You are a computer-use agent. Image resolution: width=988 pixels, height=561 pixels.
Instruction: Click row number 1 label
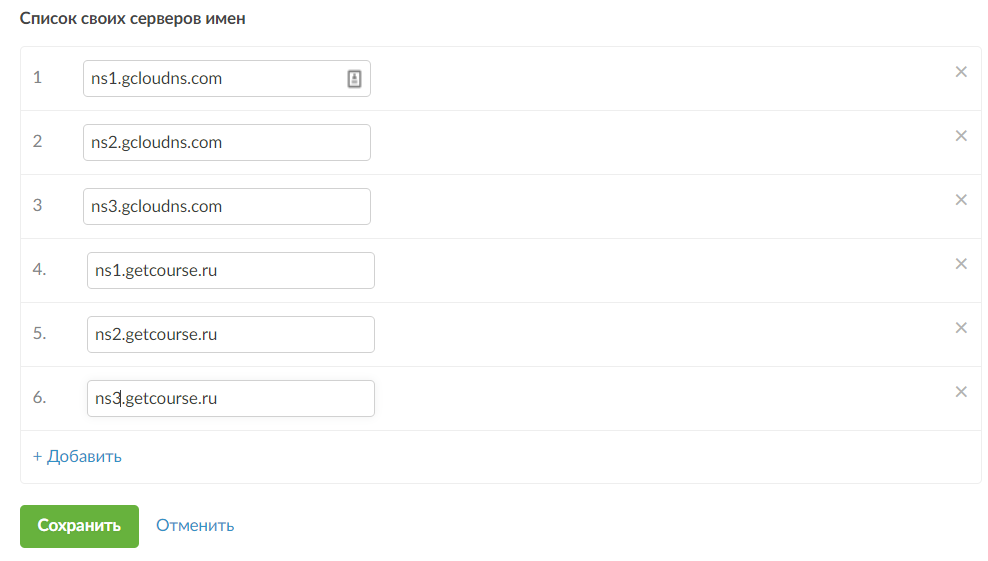pos(38,77)
